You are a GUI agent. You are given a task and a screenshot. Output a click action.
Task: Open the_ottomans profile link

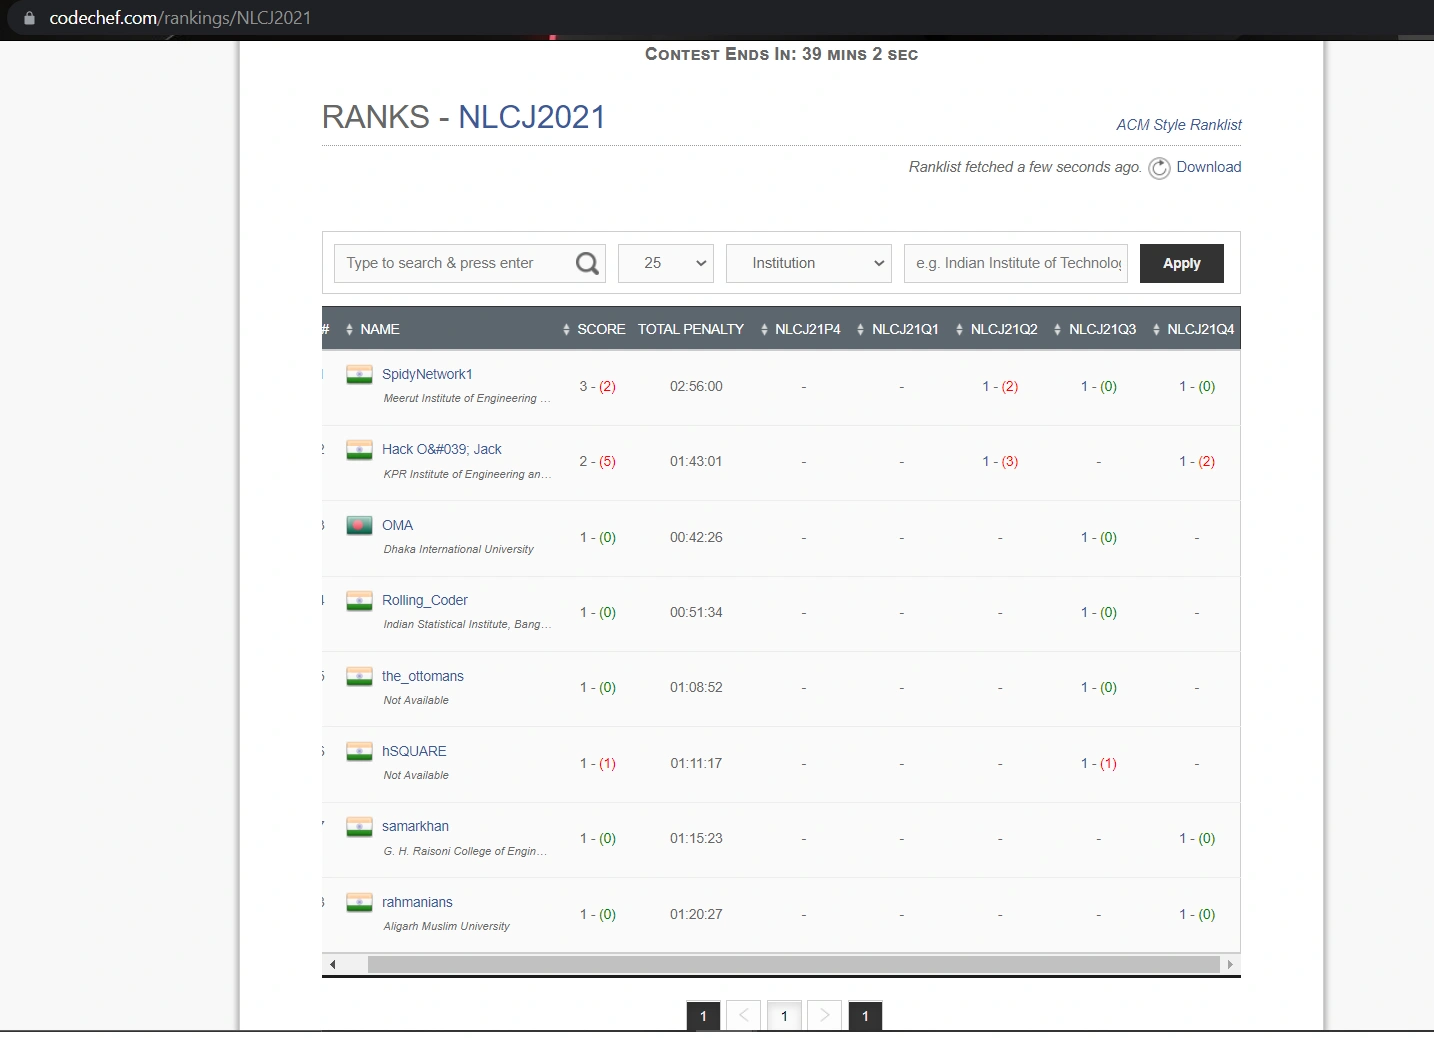(x=423, y=676)
